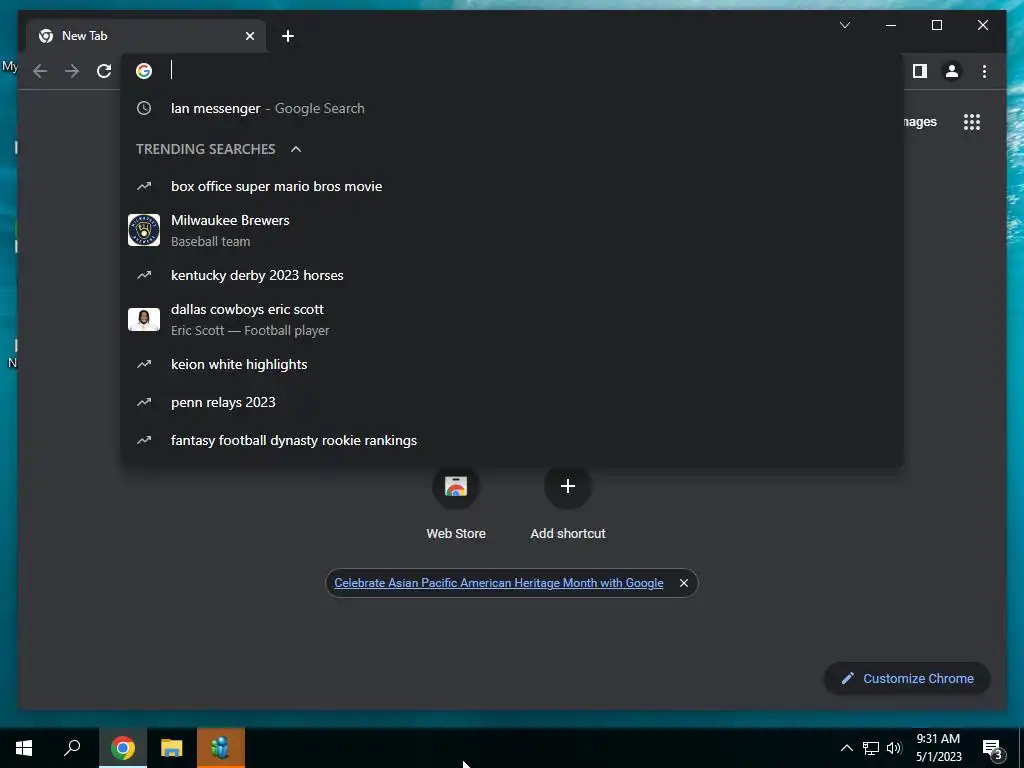Reload the page with the refresh icon
This screenshot has width=1024, height=768.
(104, 71)
